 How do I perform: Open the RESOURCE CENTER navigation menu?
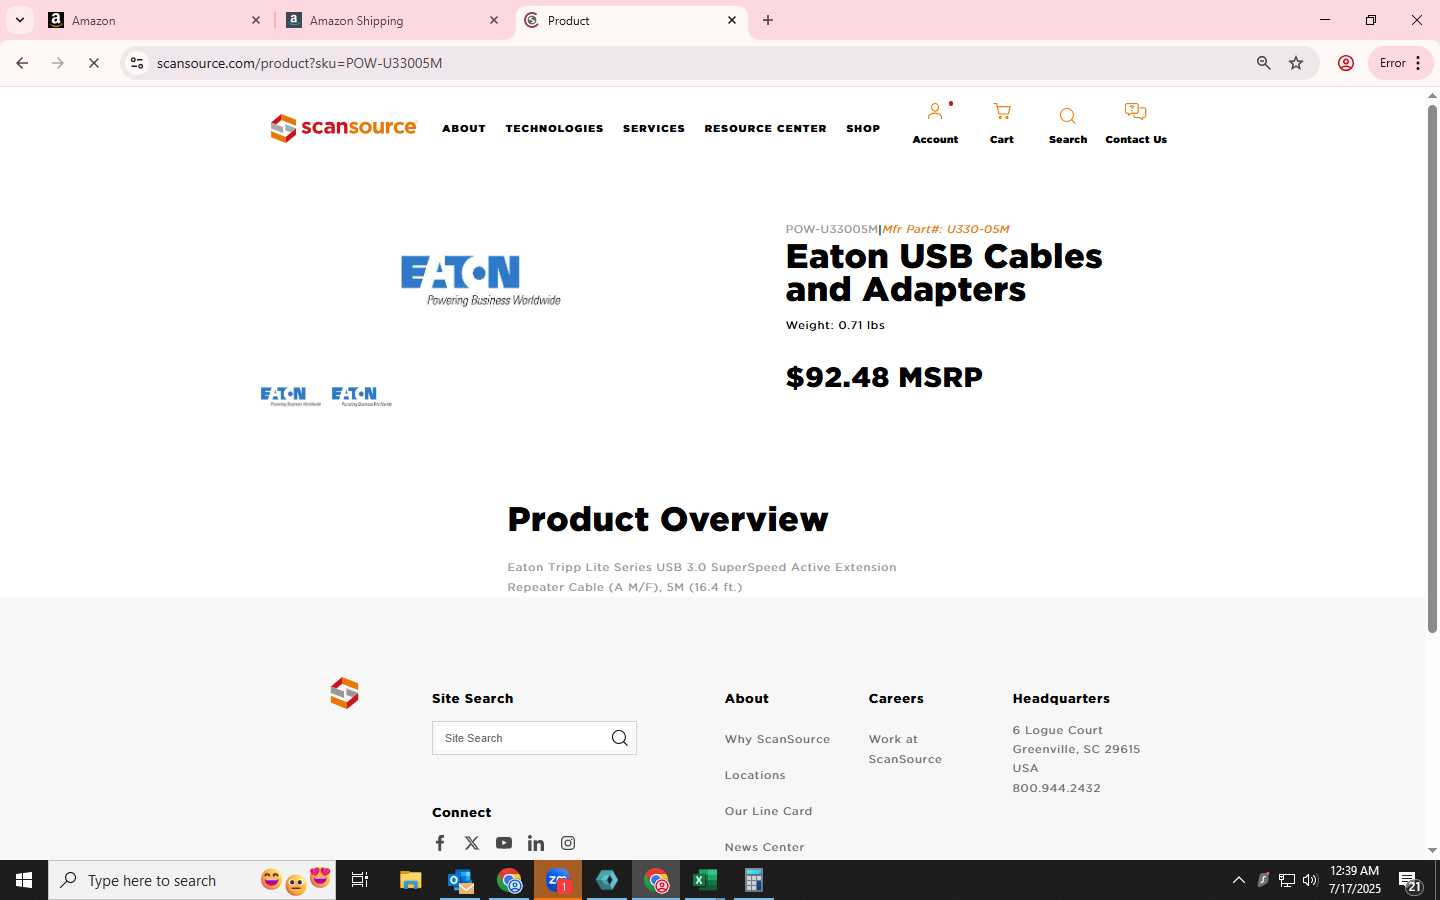pyautogui.click(x=765, y=129)
